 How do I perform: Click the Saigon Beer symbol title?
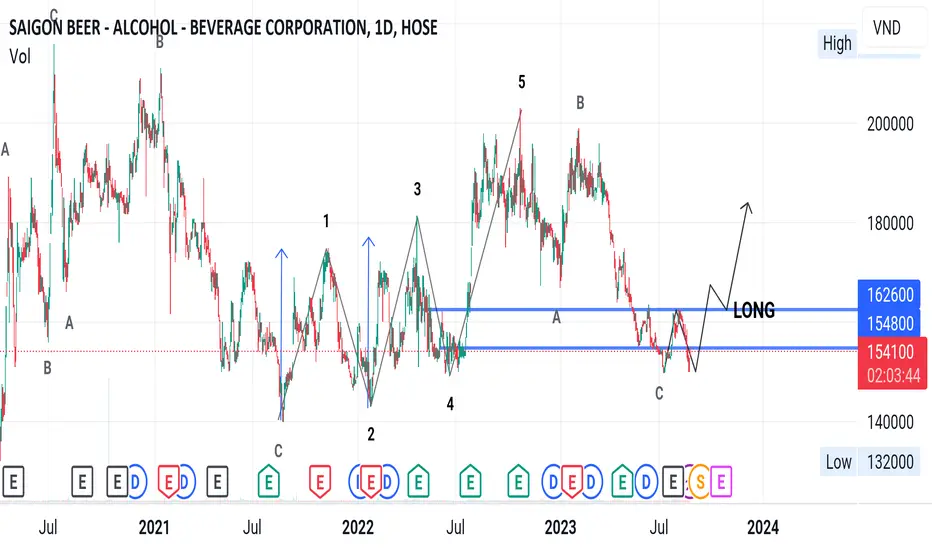pyautogui.click(x=223, y=27)
